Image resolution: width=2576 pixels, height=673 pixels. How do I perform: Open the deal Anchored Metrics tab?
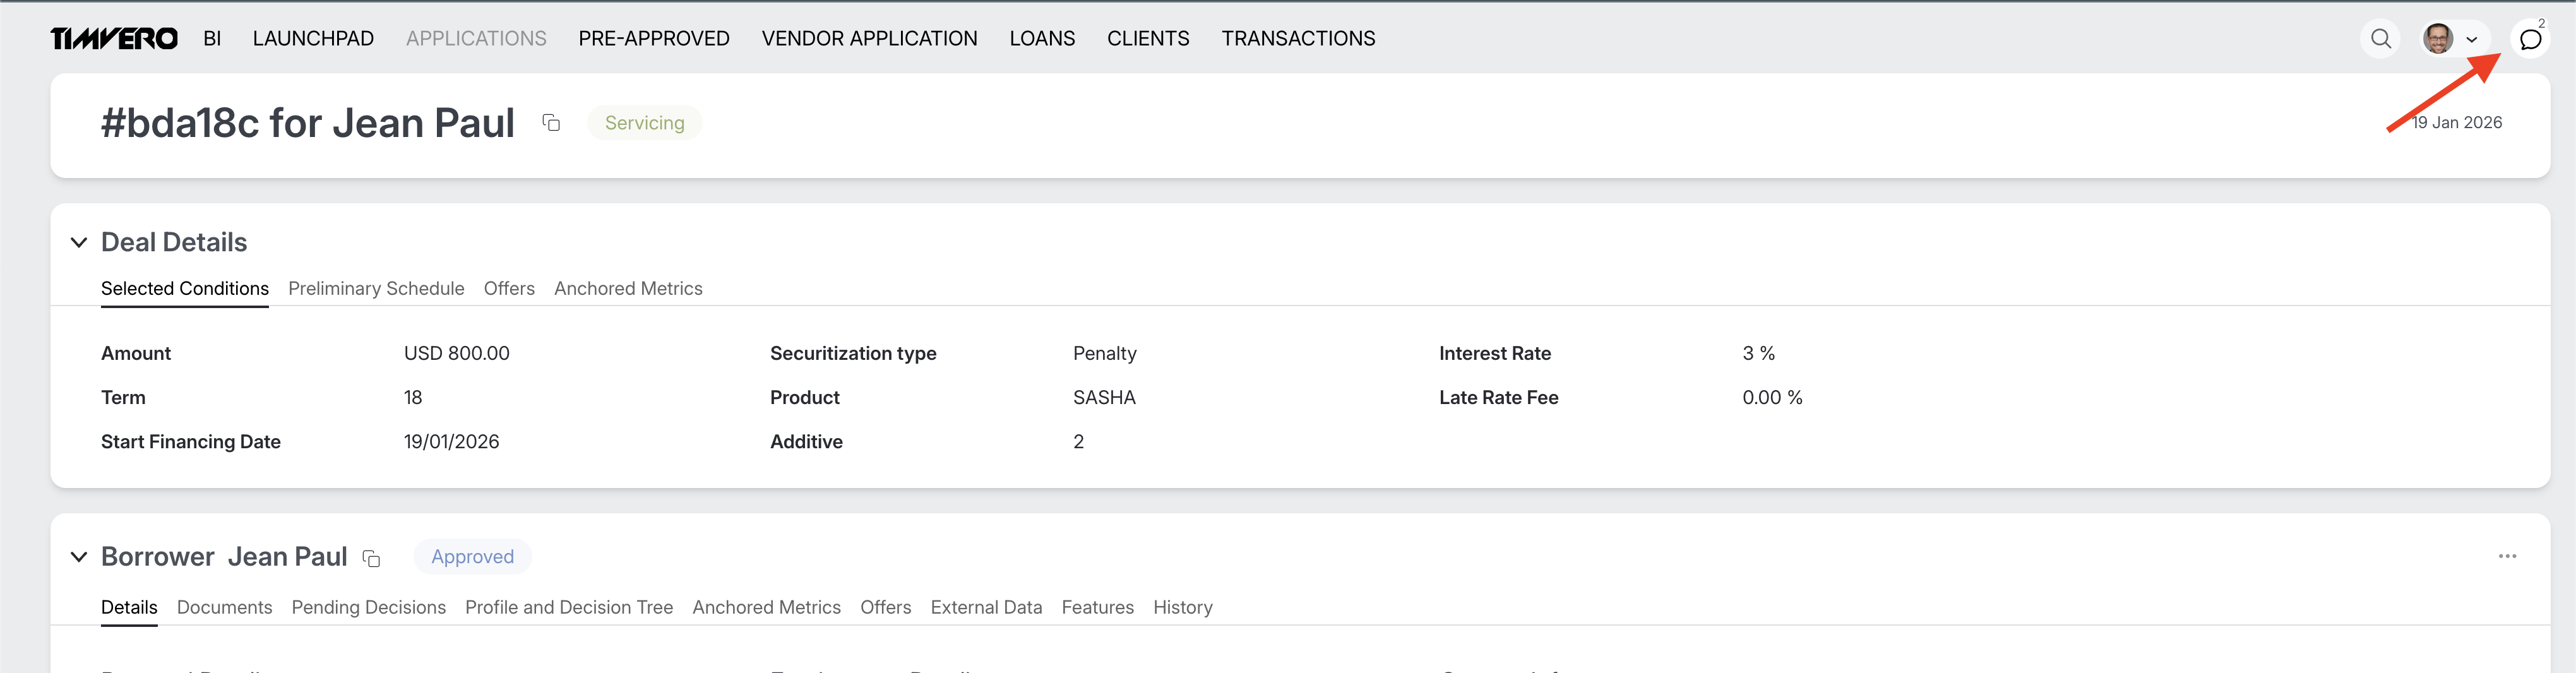point(628,288)
